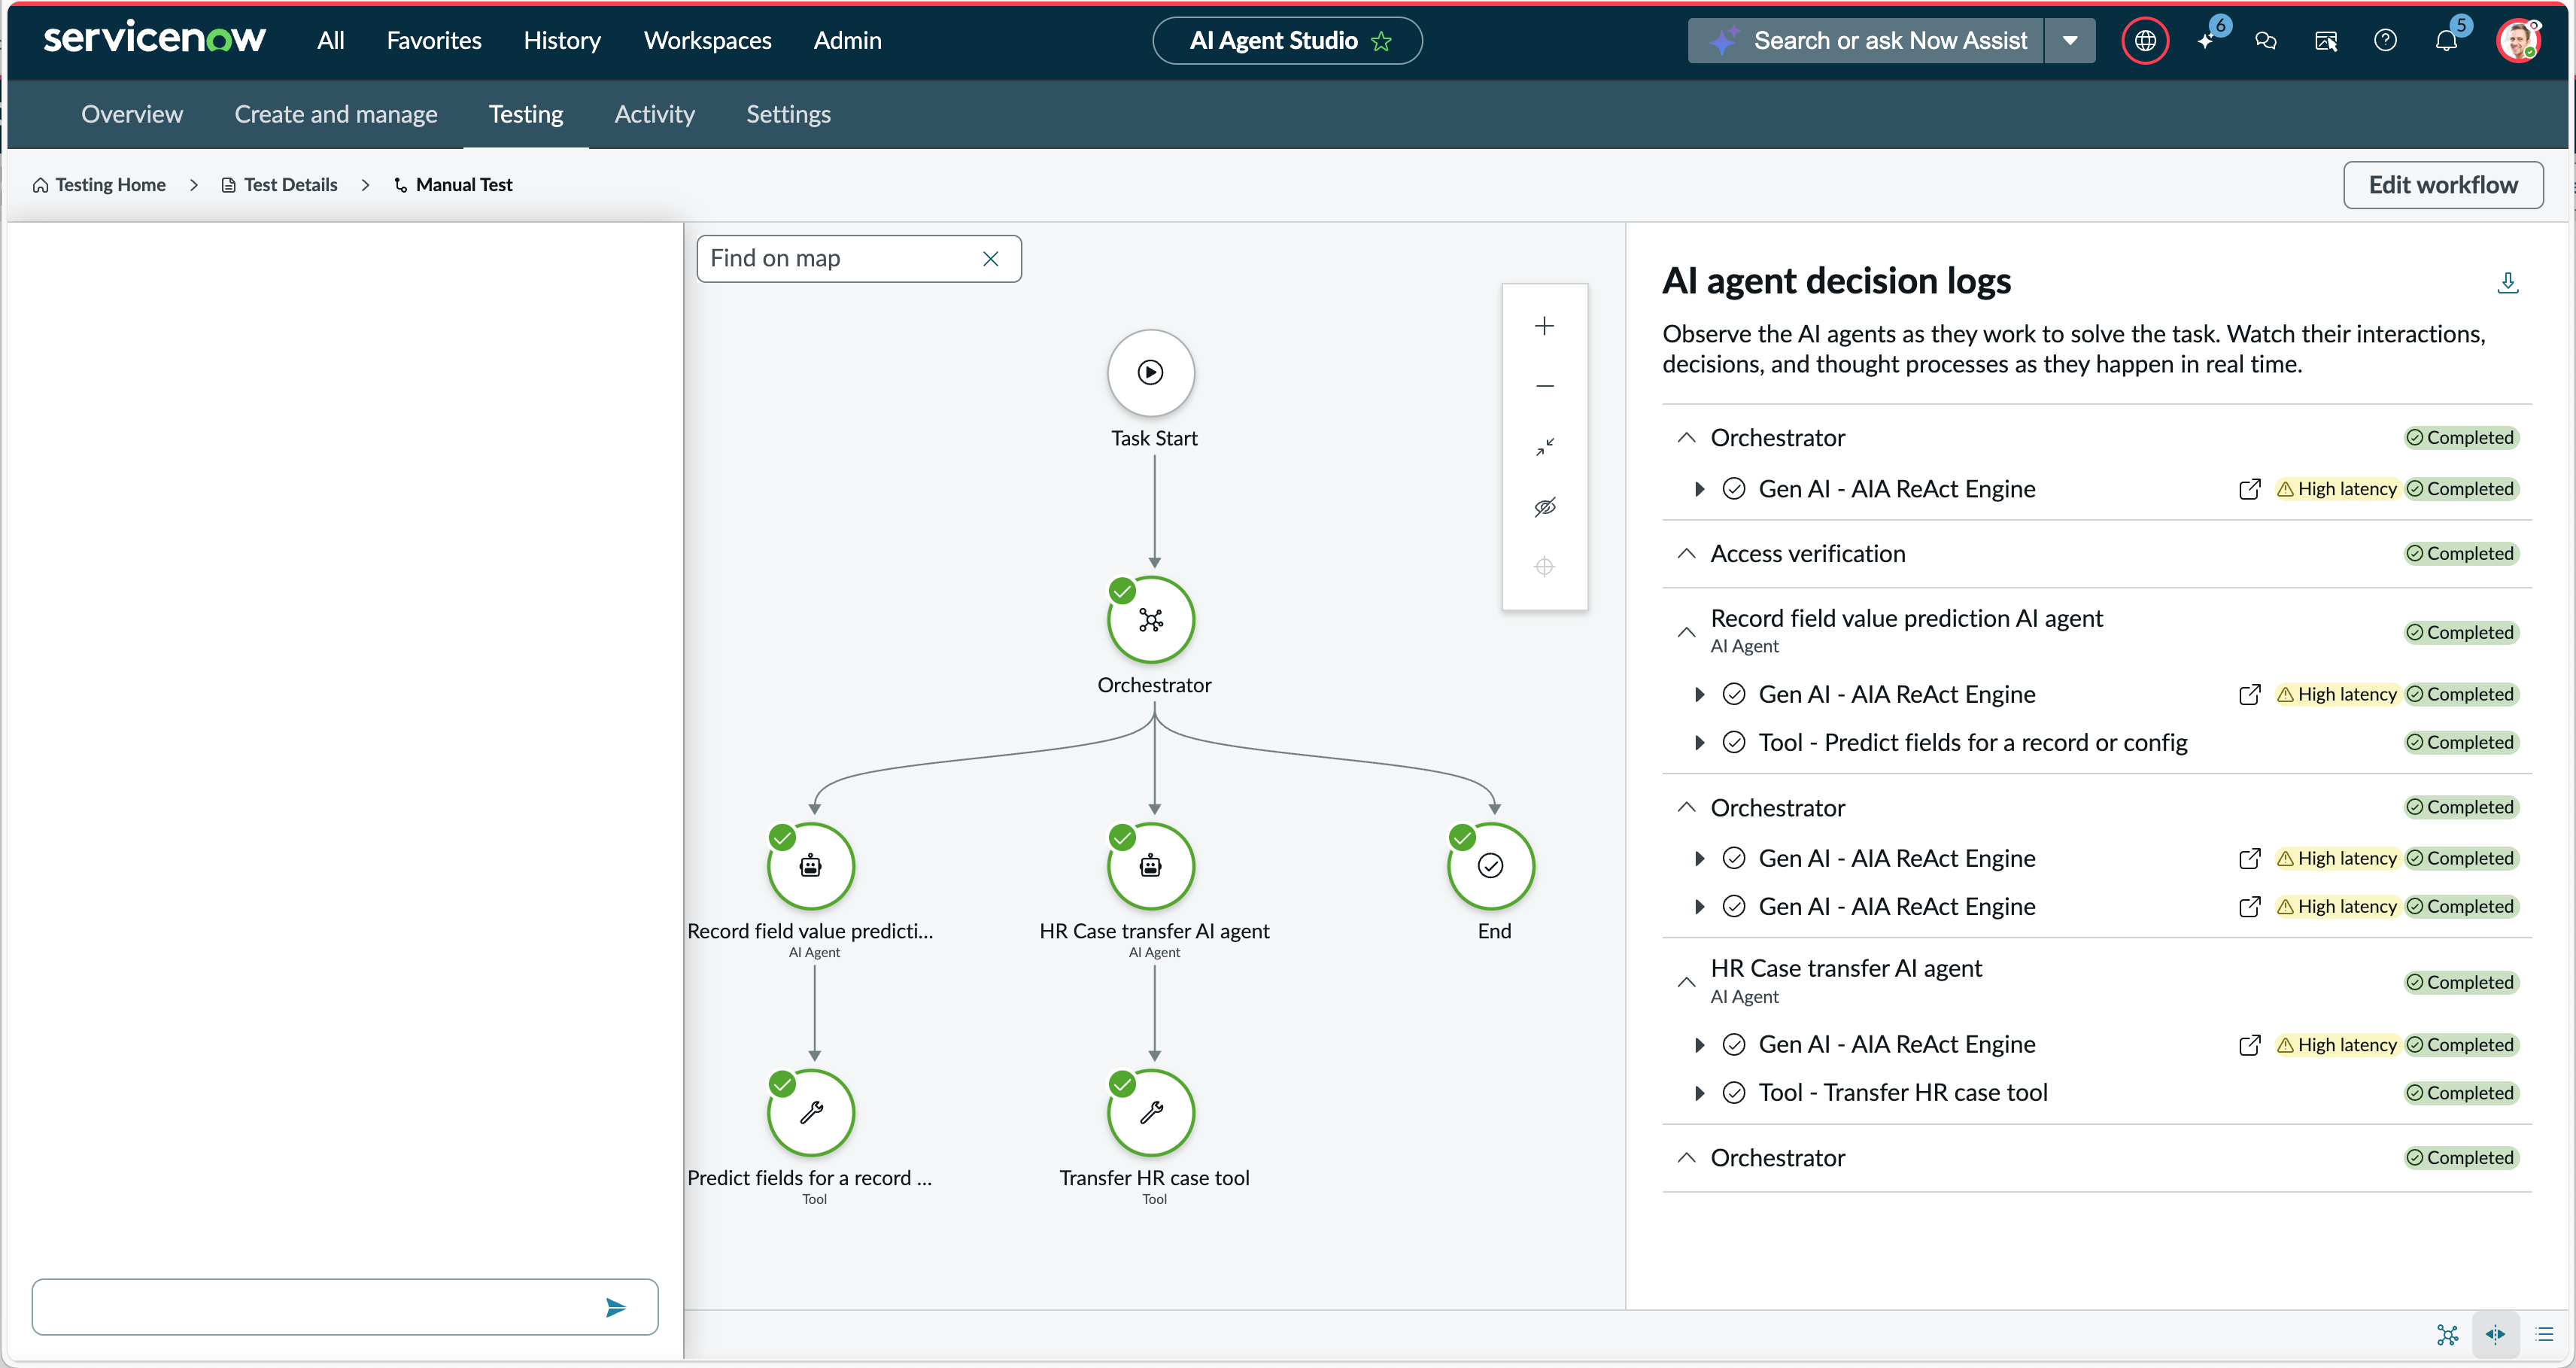Switch to the list view icon at the bottom right

[x=2545, y=1335]
